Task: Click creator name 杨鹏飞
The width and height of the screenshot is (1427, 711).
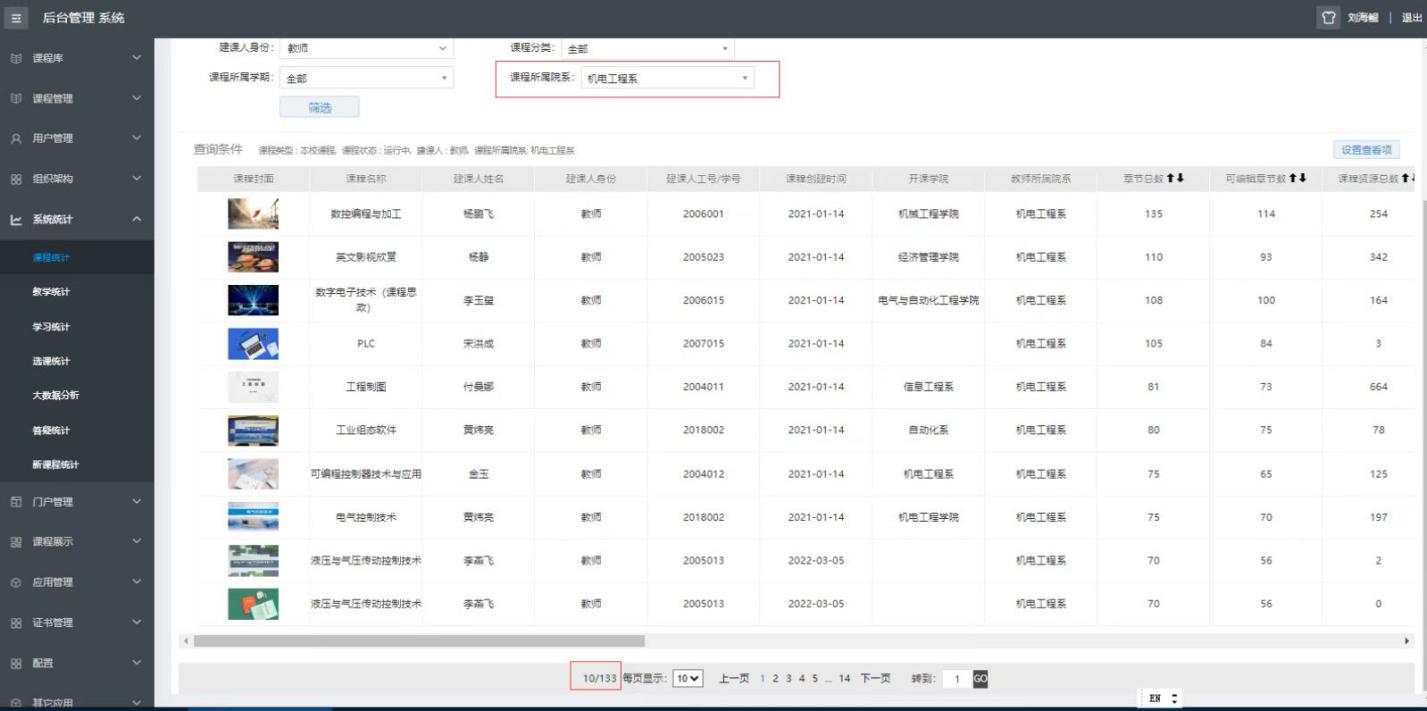Action: point(478,214)
